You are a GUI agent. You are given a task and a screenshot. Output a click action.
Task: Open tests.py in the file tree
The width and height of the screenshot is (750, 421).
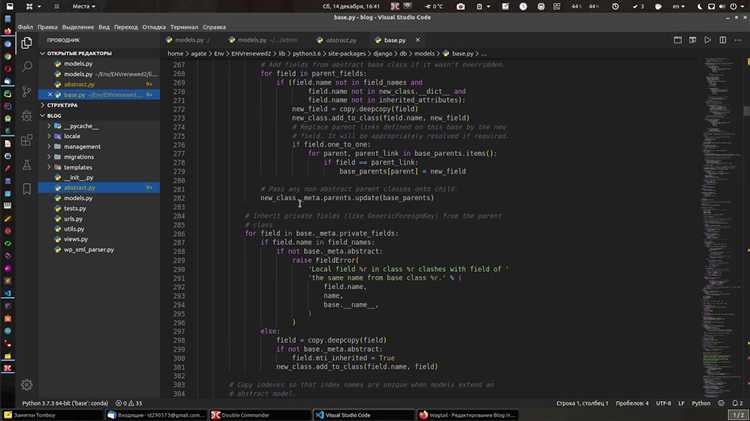[75, 209]
